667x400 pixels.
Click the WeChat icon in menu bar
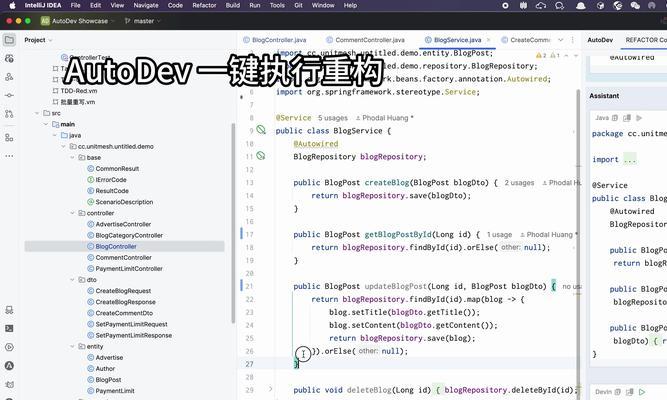click(635, 6)
